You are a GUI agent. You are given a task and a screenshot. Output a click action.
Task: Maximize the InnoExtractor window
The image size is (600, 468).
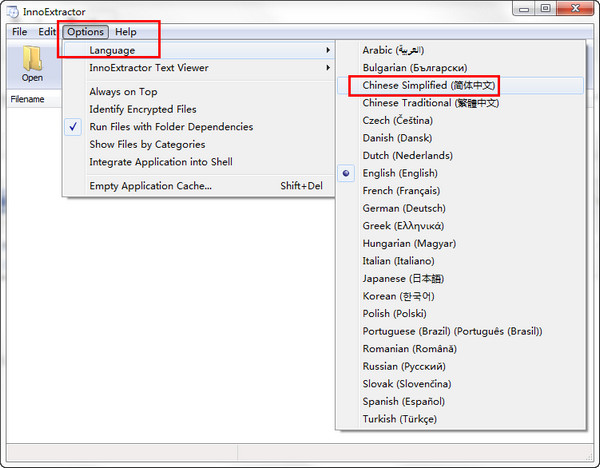click(x=546, y=8)
